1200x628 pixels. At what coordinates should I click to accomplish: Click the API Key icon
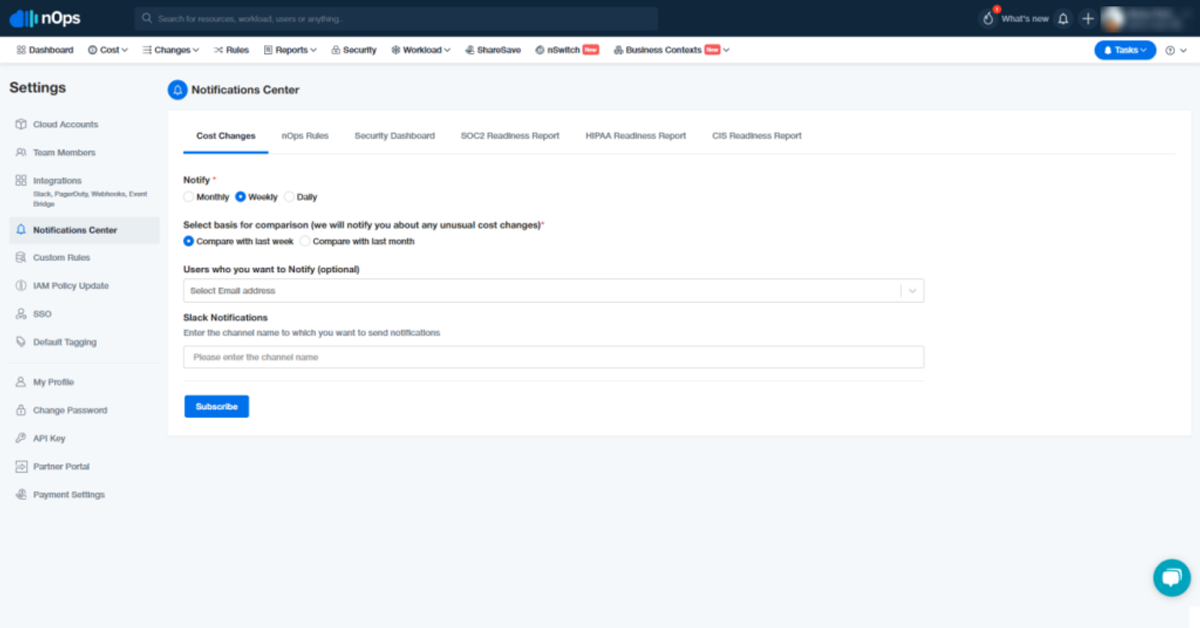[21, 438]
